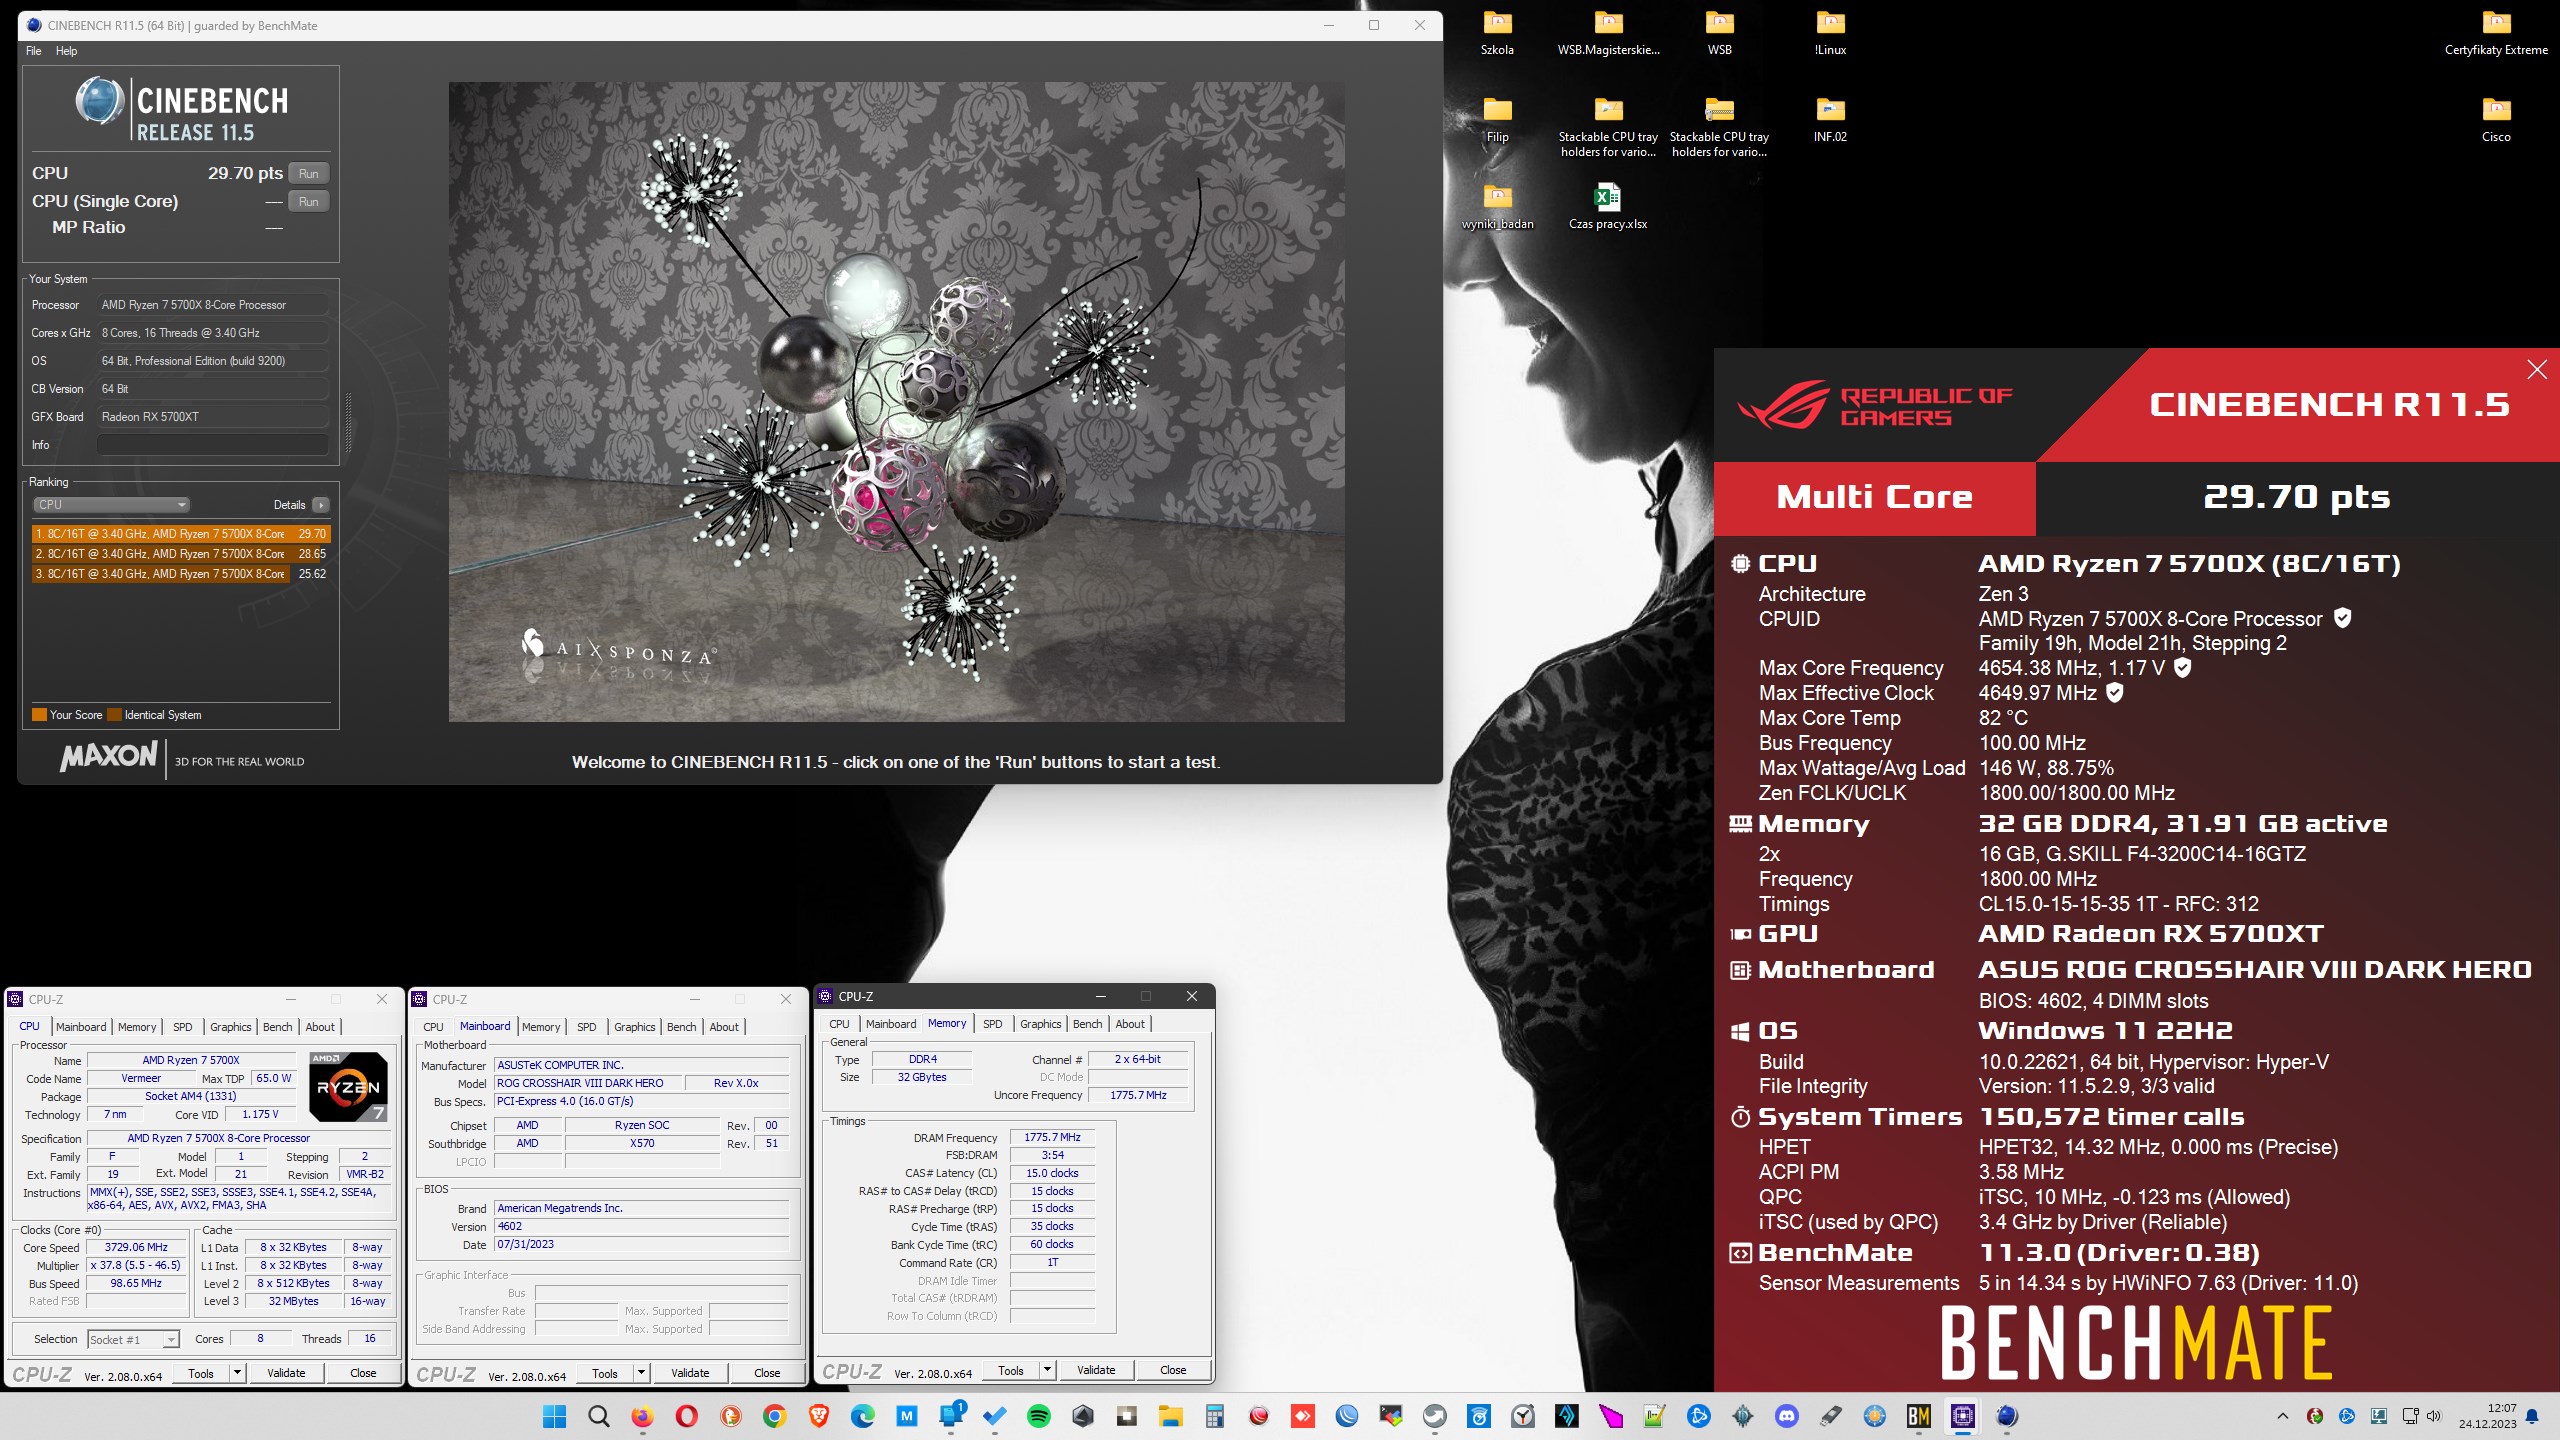Viewport: 2560px width, 1440px height.
Task: Launch Google Chrome from the taskbar
Action: 774,1416
